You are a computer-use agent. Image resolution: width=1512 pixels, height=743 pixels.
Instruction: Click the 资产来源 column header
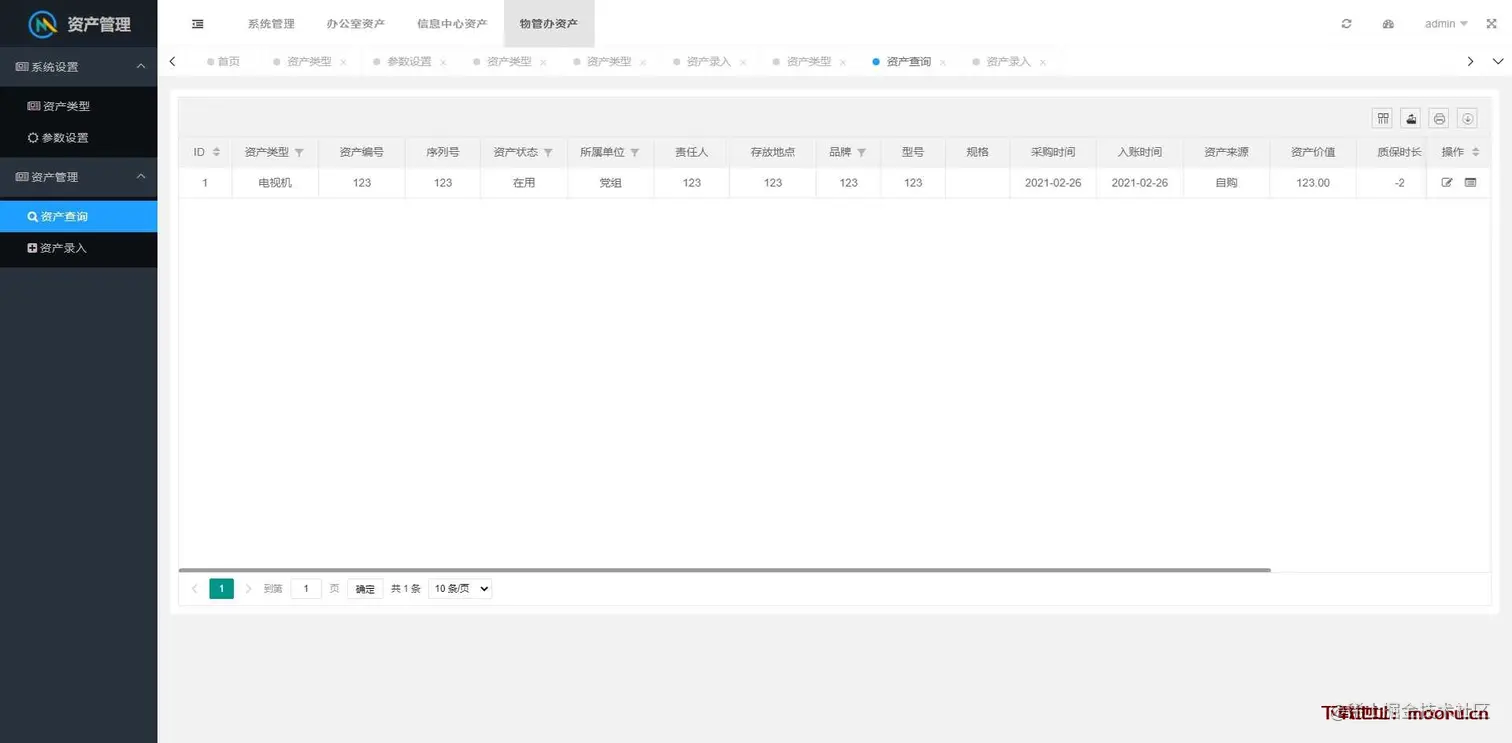[1226, 152]
